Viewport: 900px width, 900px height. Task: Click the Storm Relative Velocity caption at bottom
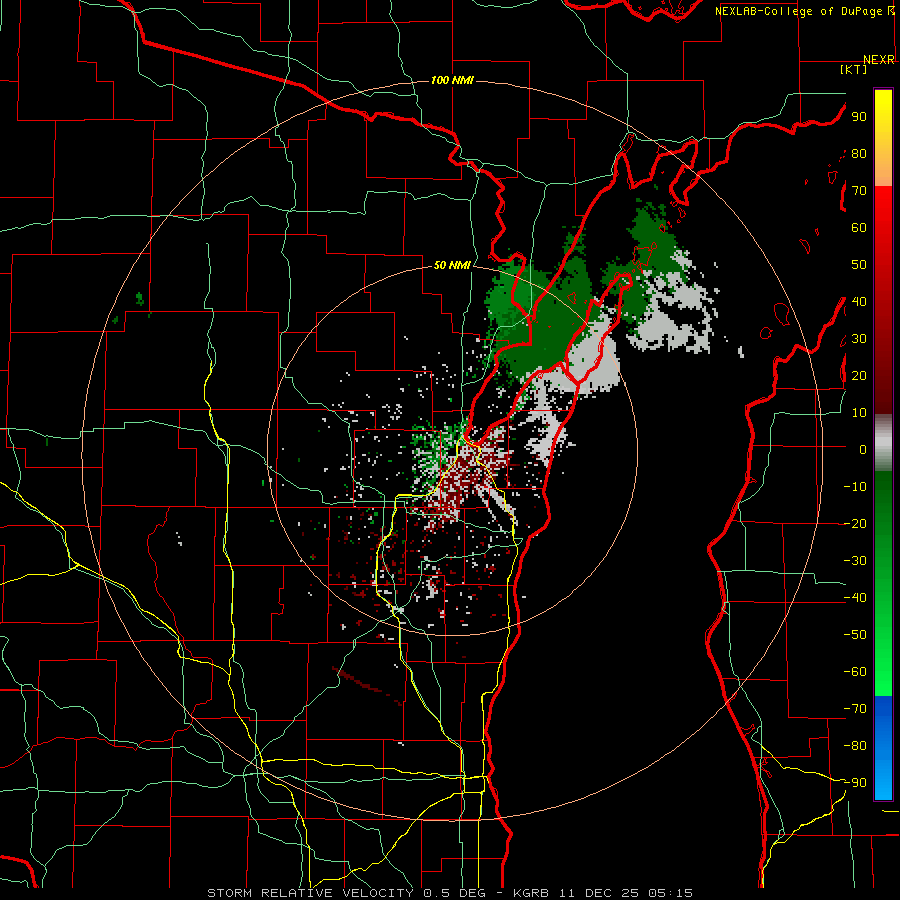click(x=450, y=893)
